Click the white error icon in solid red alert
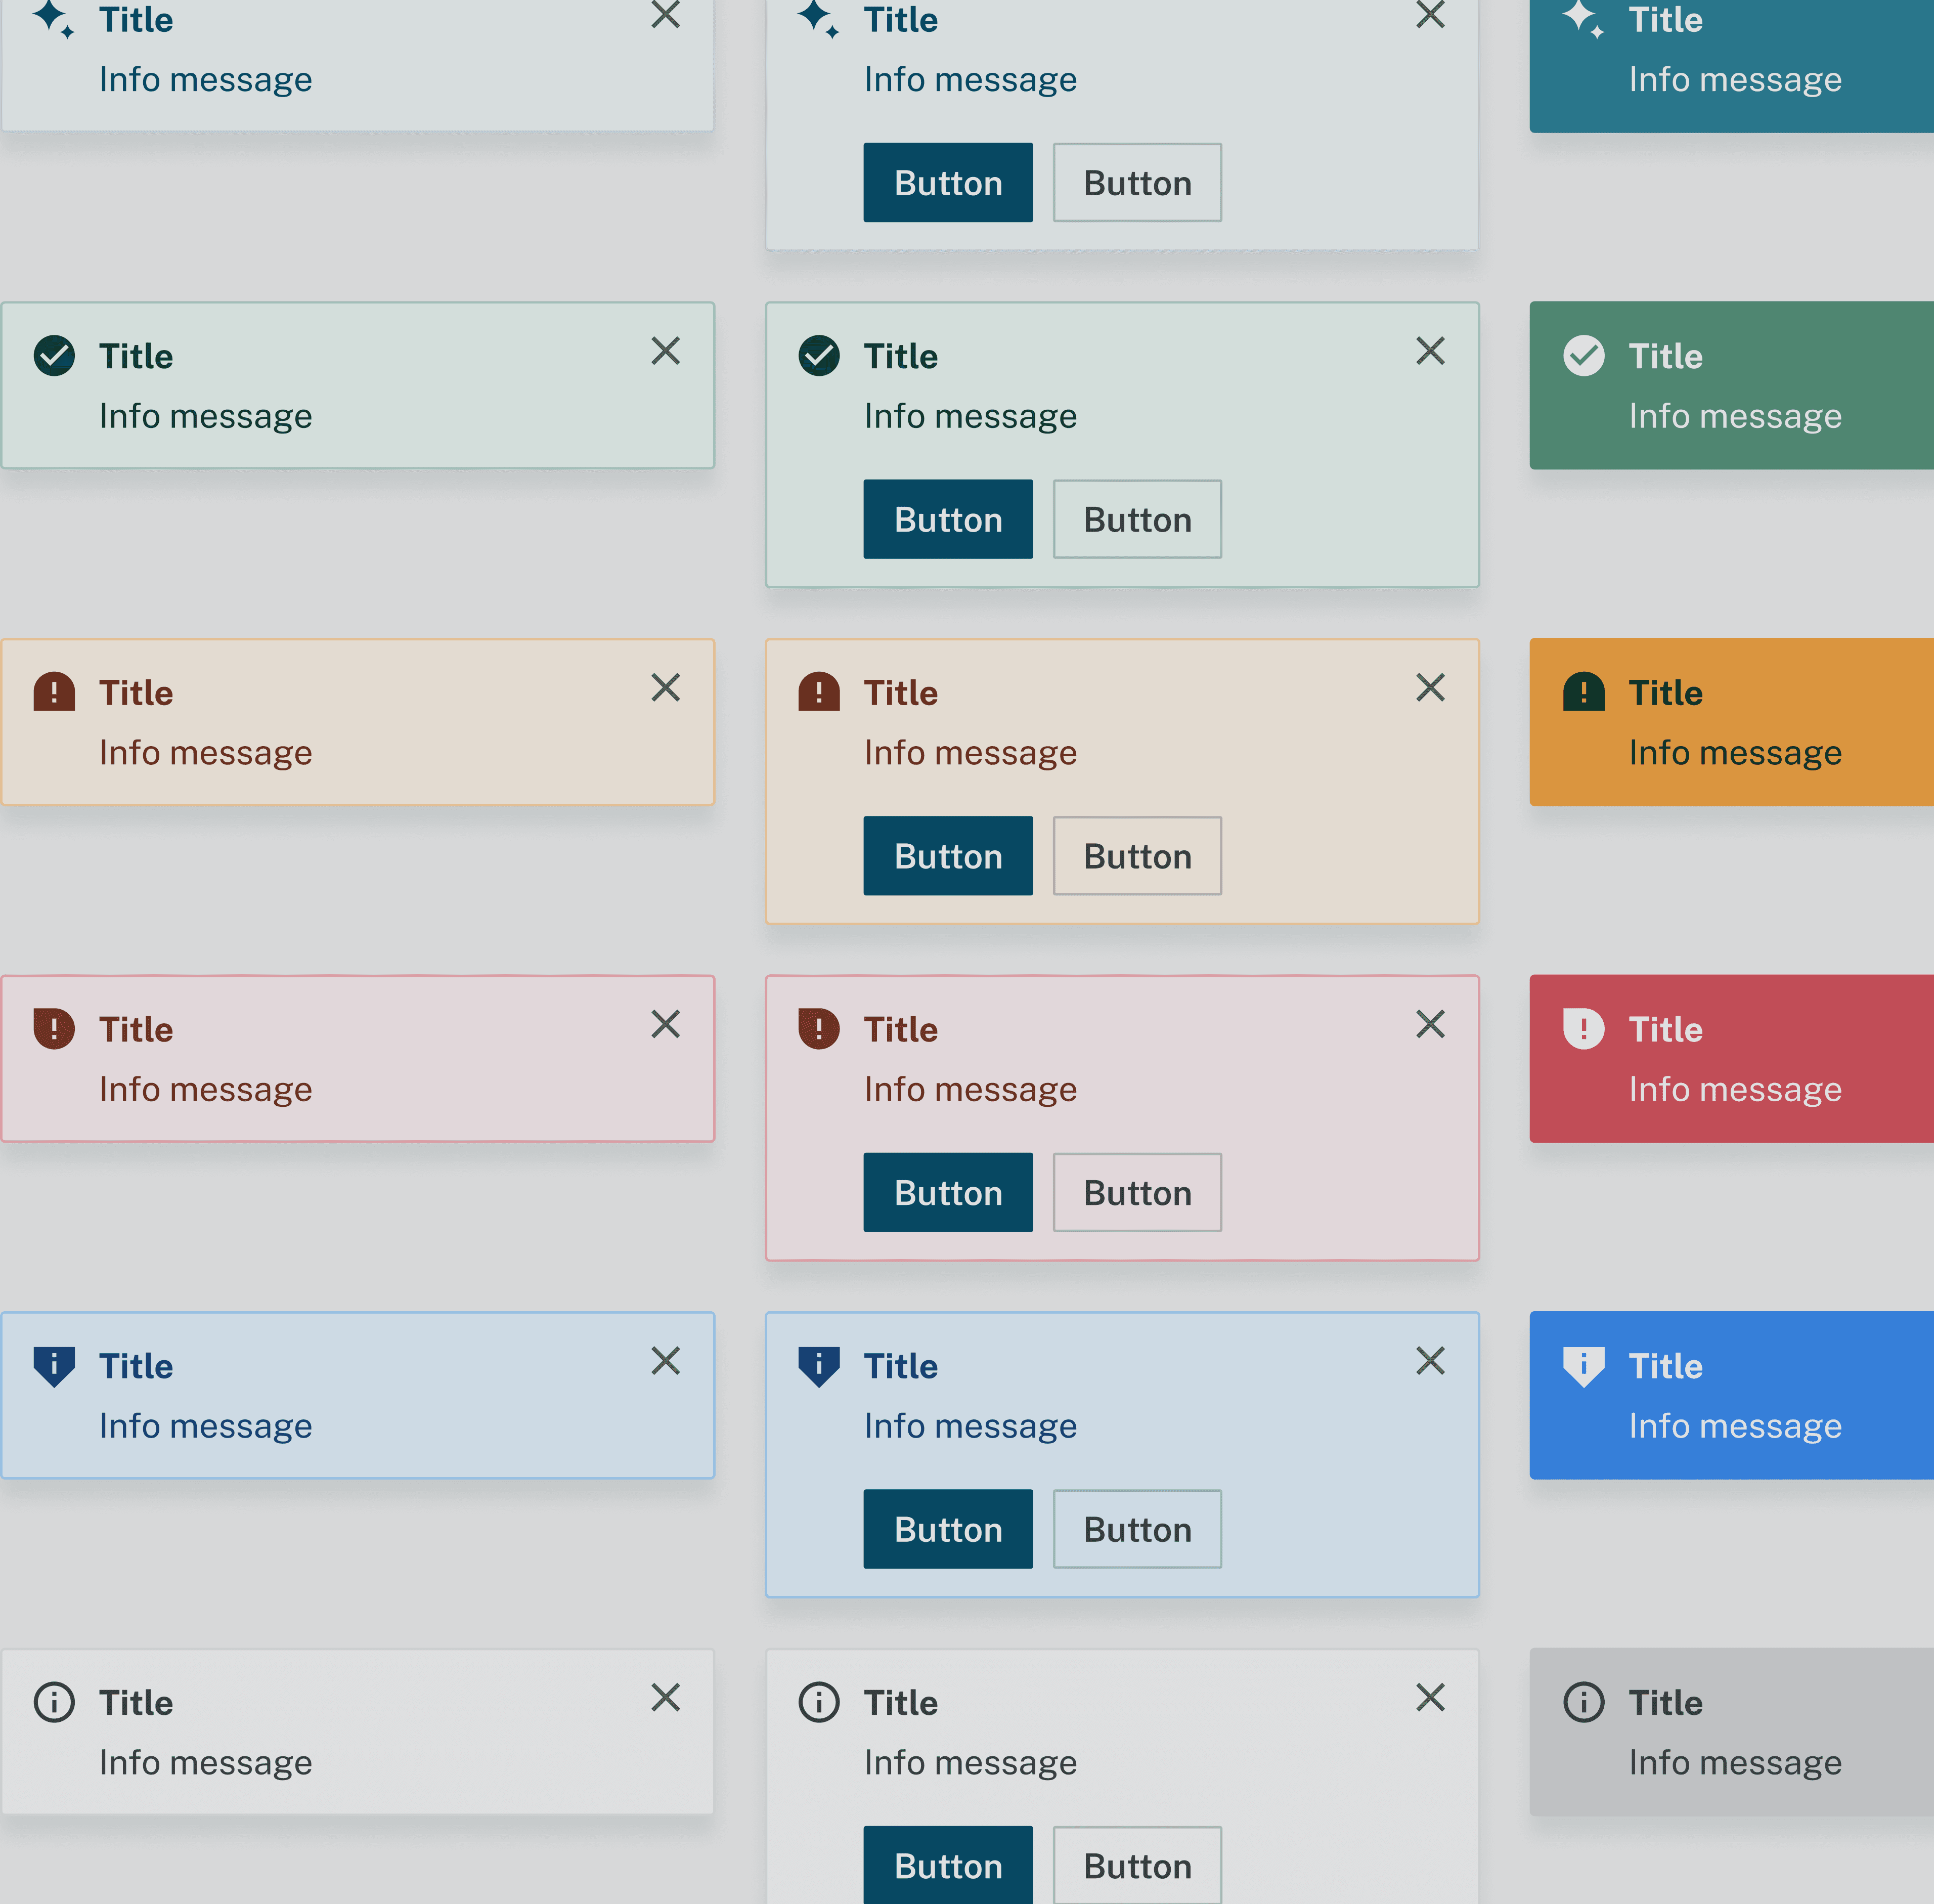 (x=1583, y=1028)
